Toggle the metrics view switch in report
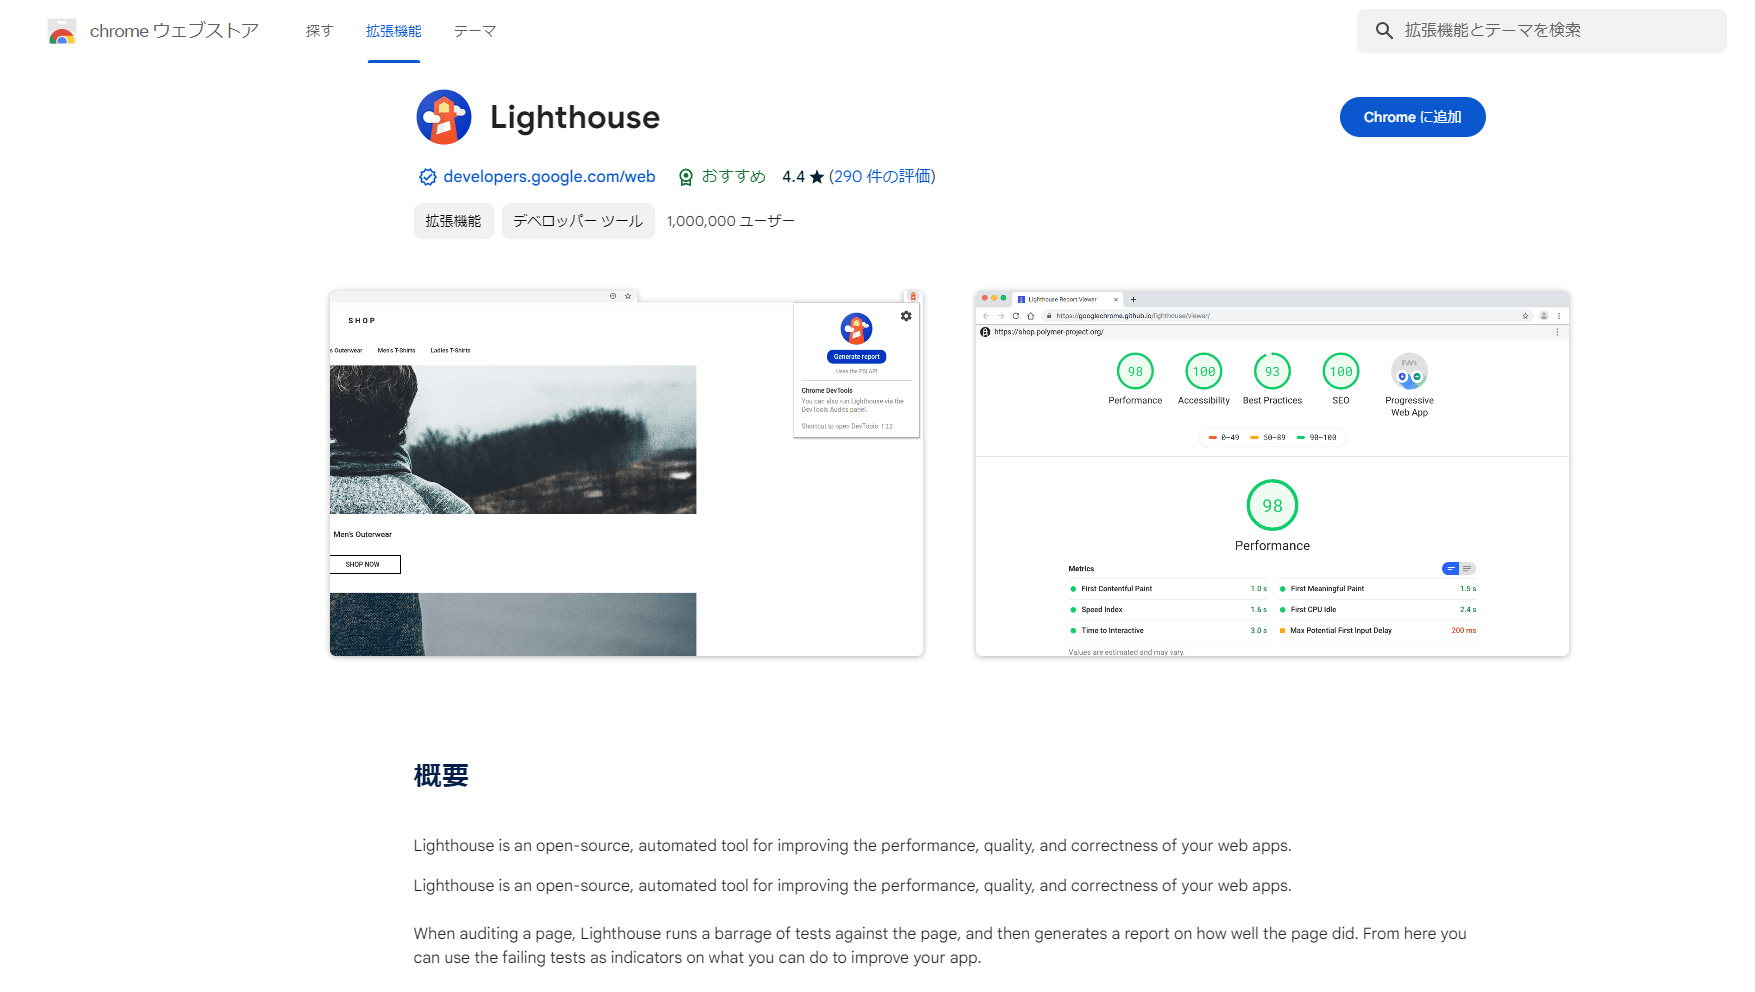1755x992 pixels. (1458, 569)
